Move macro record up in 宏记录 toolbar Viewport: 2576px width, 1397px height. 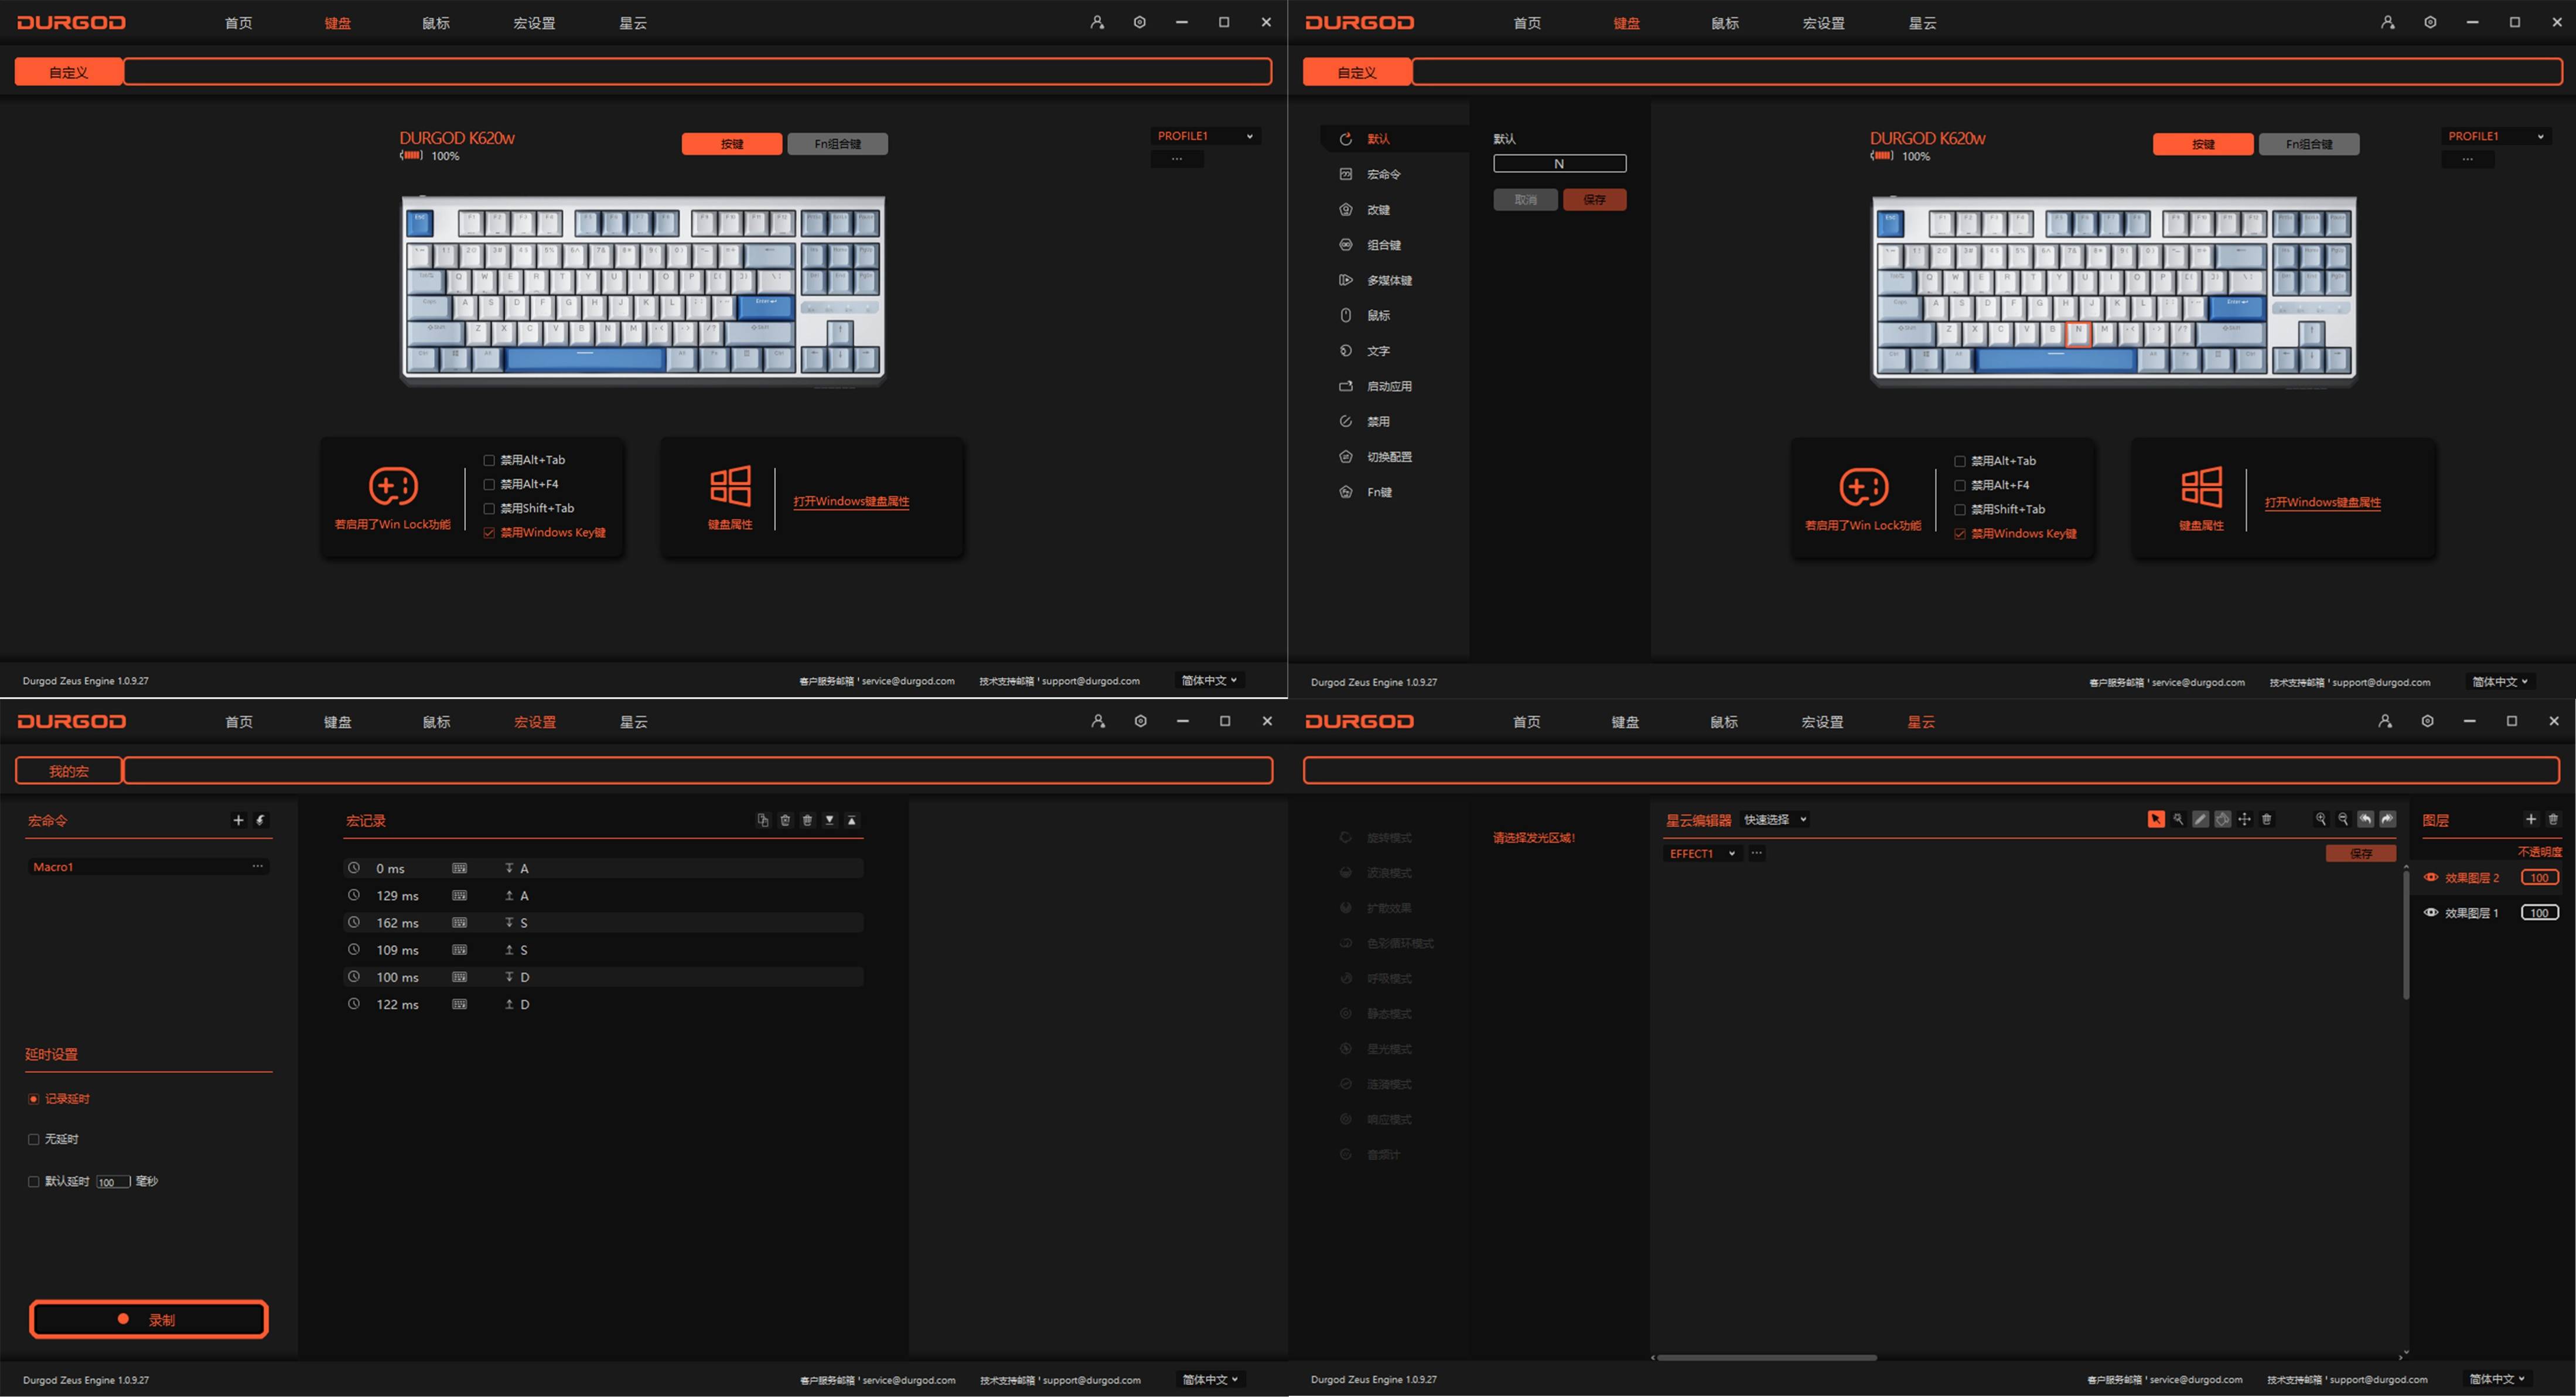851,820
